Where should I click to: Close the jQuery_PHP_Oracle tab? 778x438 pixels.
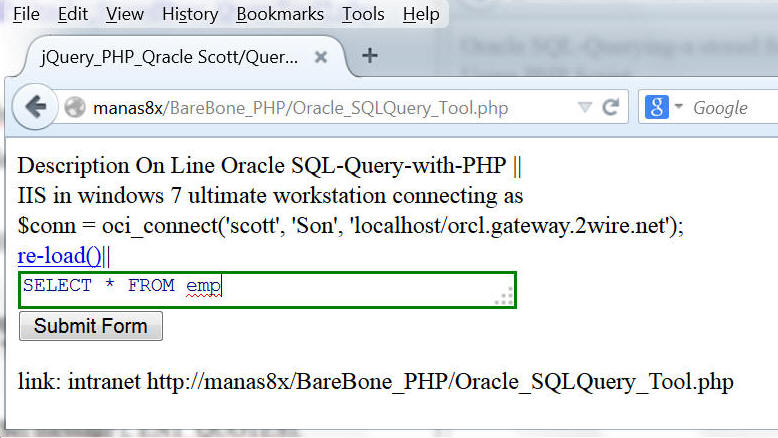pos(321,58)
